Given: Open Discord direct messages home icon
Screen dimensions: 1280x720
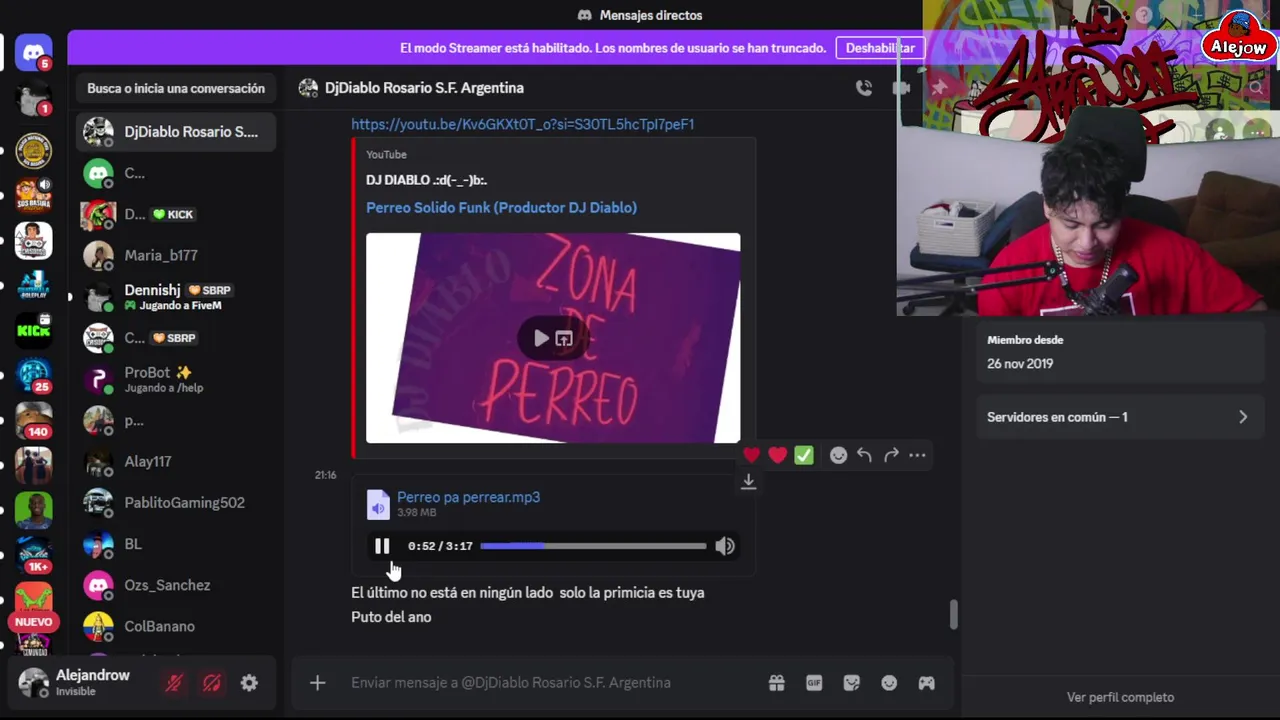Looking at the screenshot, I should (33, 52).
